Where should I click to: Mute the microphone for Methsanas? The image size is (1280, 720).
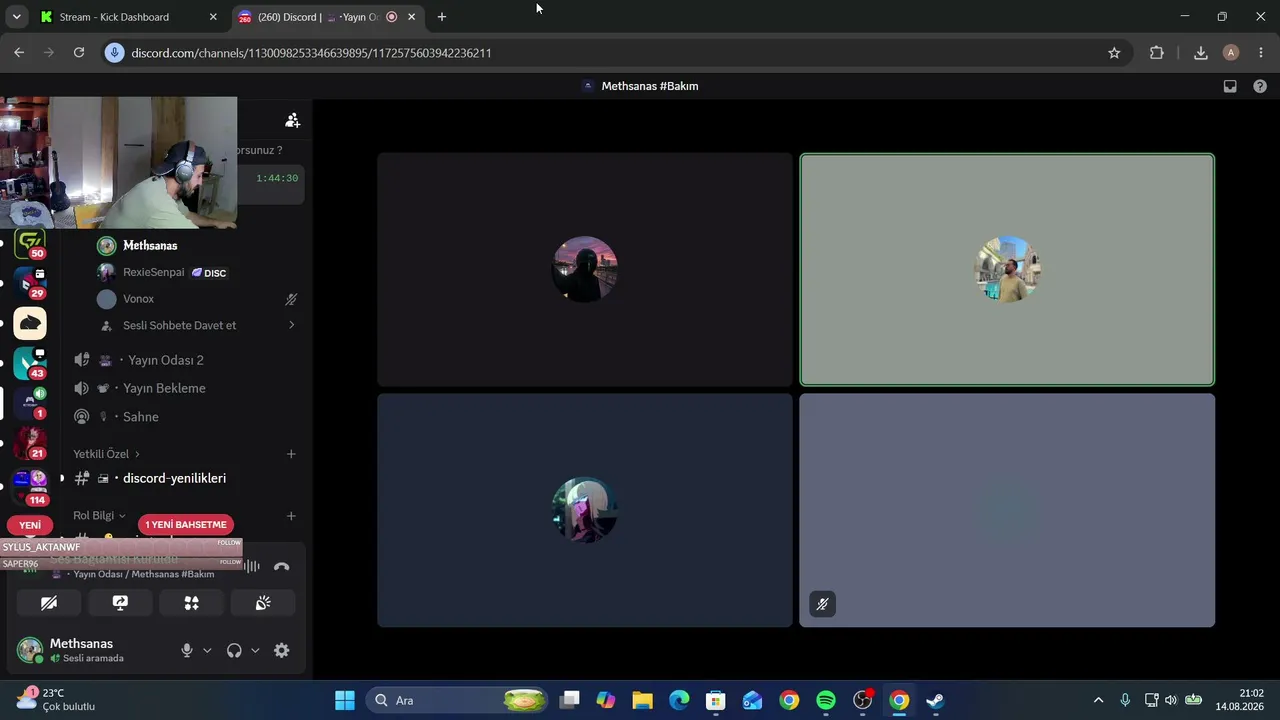click(186, 650)
